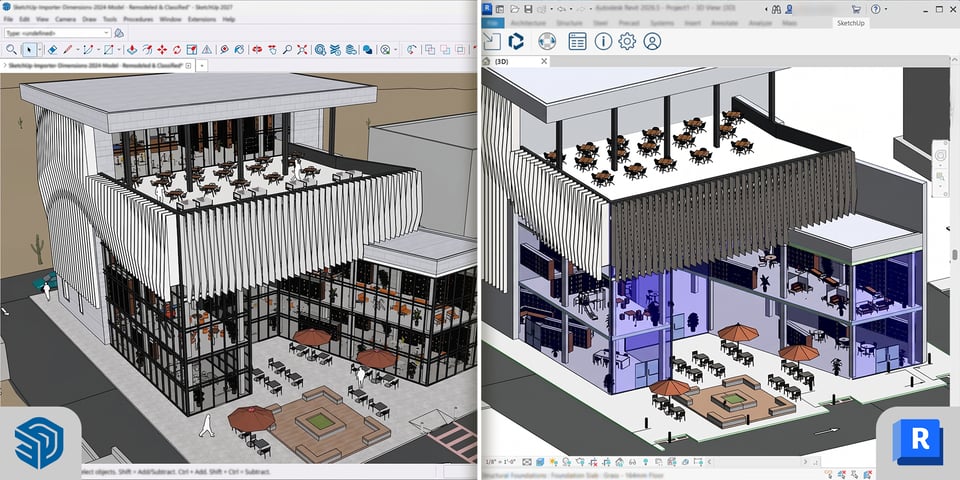Open the list panel icon in Revit ribbon
Screen dimensions: 960x480
pyautogui.click(x=577, y=41)
